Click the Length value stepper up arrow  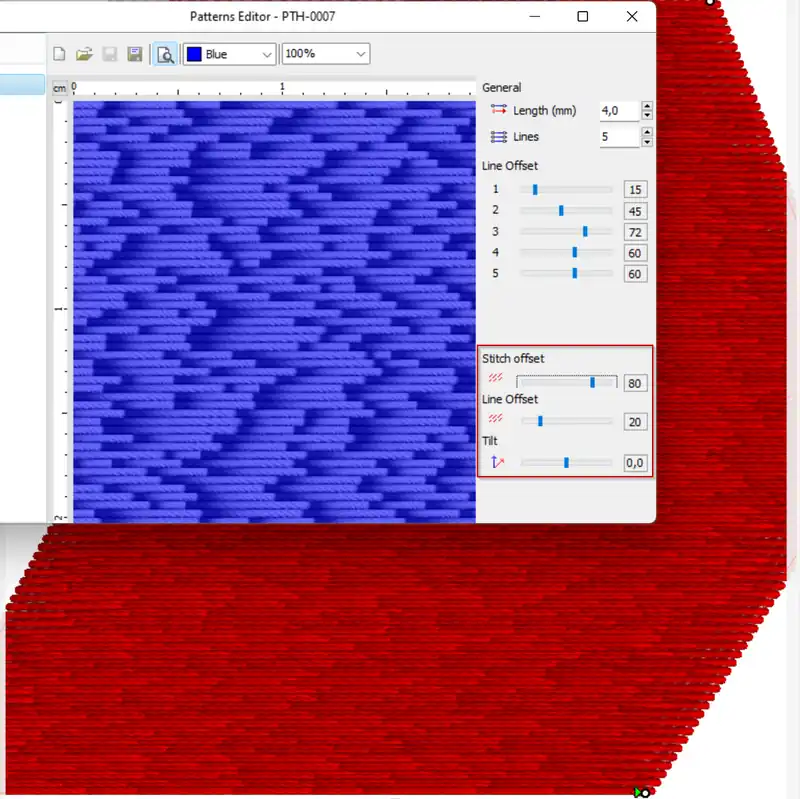click(x=647, y=106)
